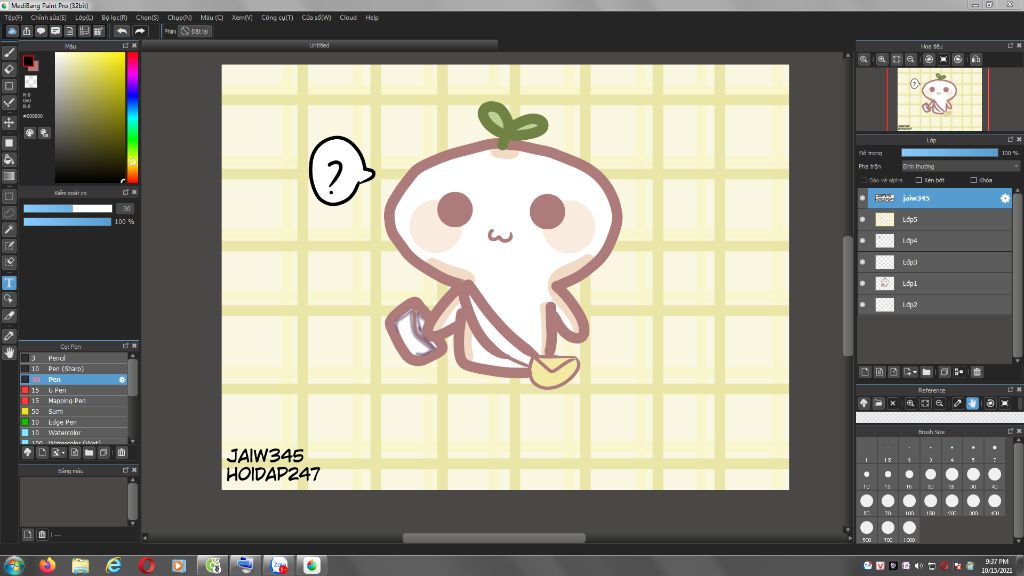Click the Undo arrow in toolbar
This screenshot has width=1024, height=576.
pyautogui.click(x=122, y=31)
